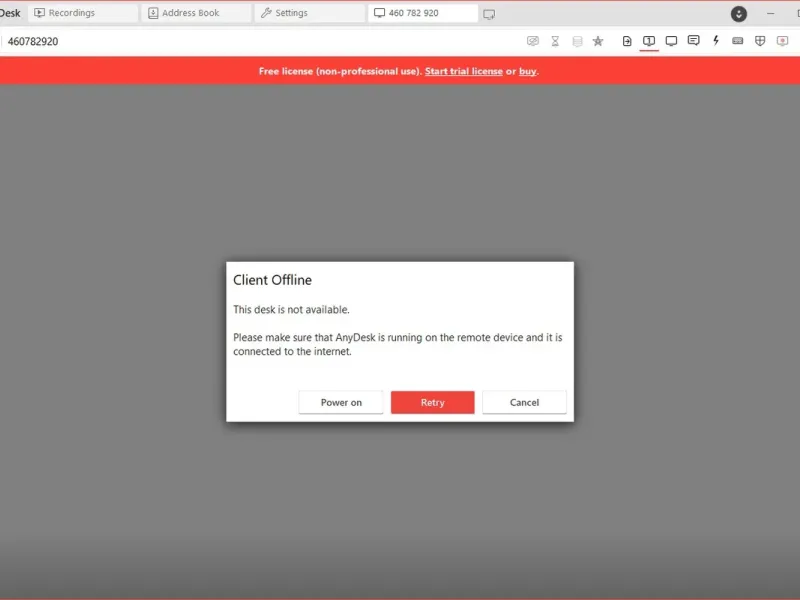Click the shield permissions icon
Viewport: 800px width, 600px height.
click(x=760, y=41)
